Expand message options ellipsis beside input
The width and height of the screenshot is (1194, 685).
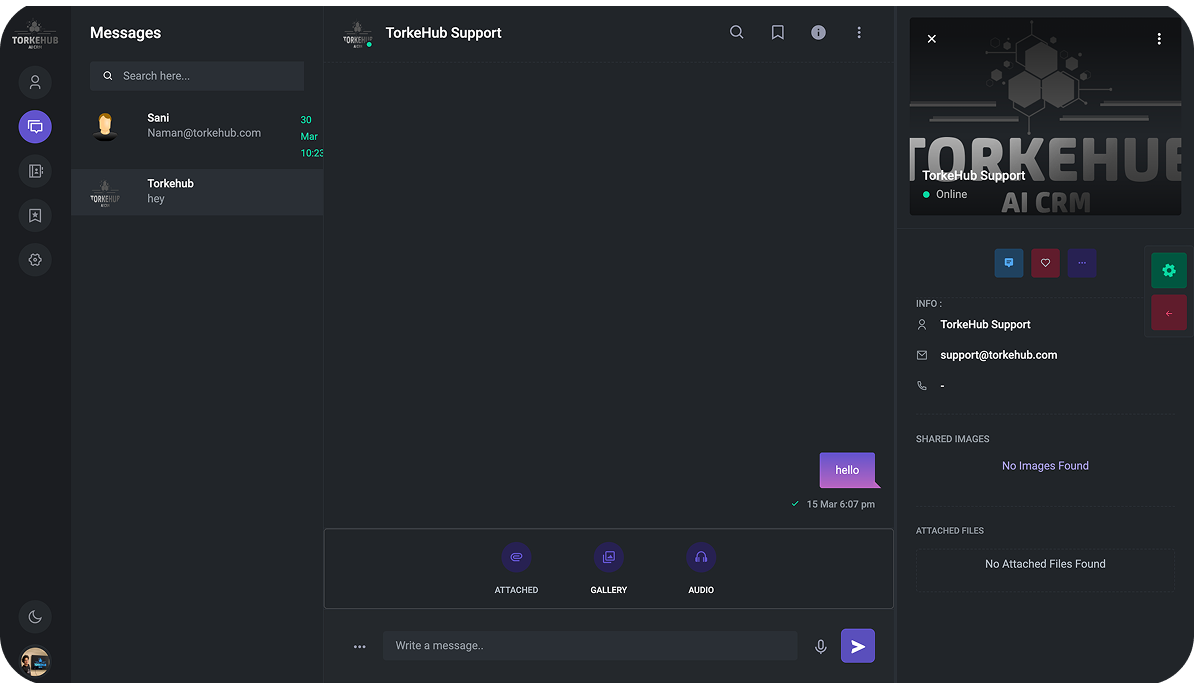[x=359, y=647]
